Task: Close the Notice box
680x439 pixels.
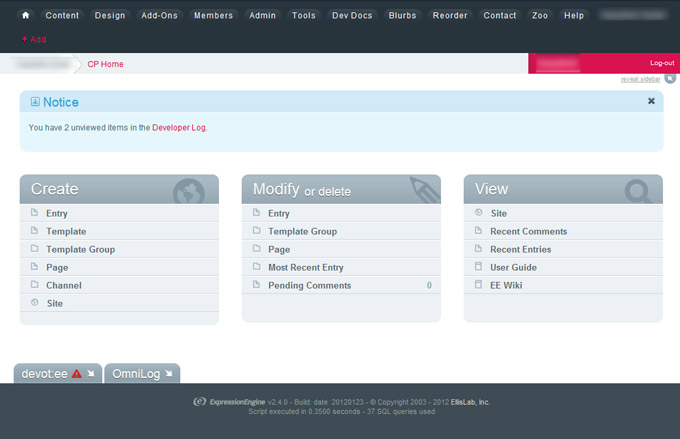Action: point(651,101)
